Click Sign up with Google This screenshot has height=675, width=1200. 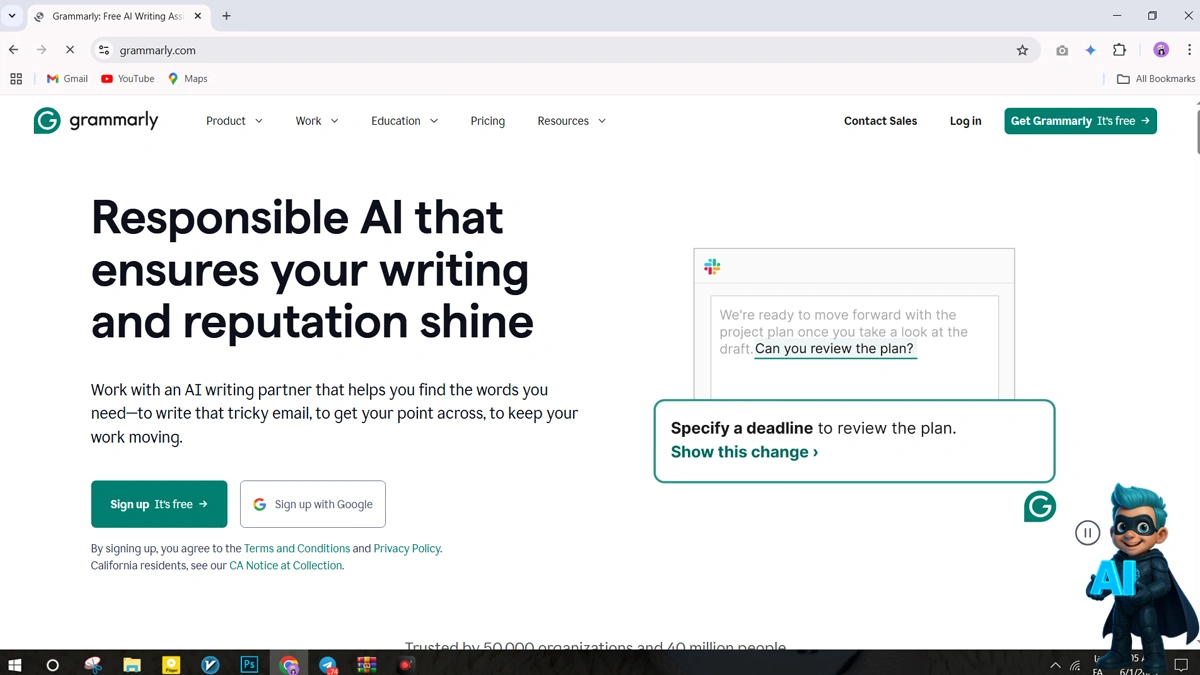click(x=313, y=504)
